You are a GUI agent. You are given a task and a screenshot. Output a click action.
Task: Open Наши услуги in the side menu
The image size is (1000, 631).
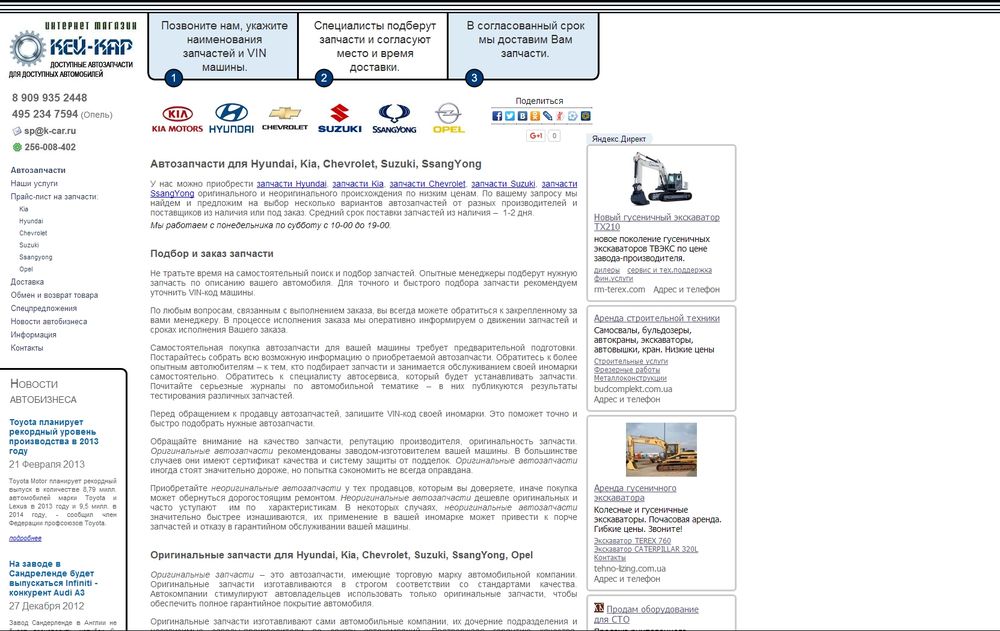(x=34, y=183)
